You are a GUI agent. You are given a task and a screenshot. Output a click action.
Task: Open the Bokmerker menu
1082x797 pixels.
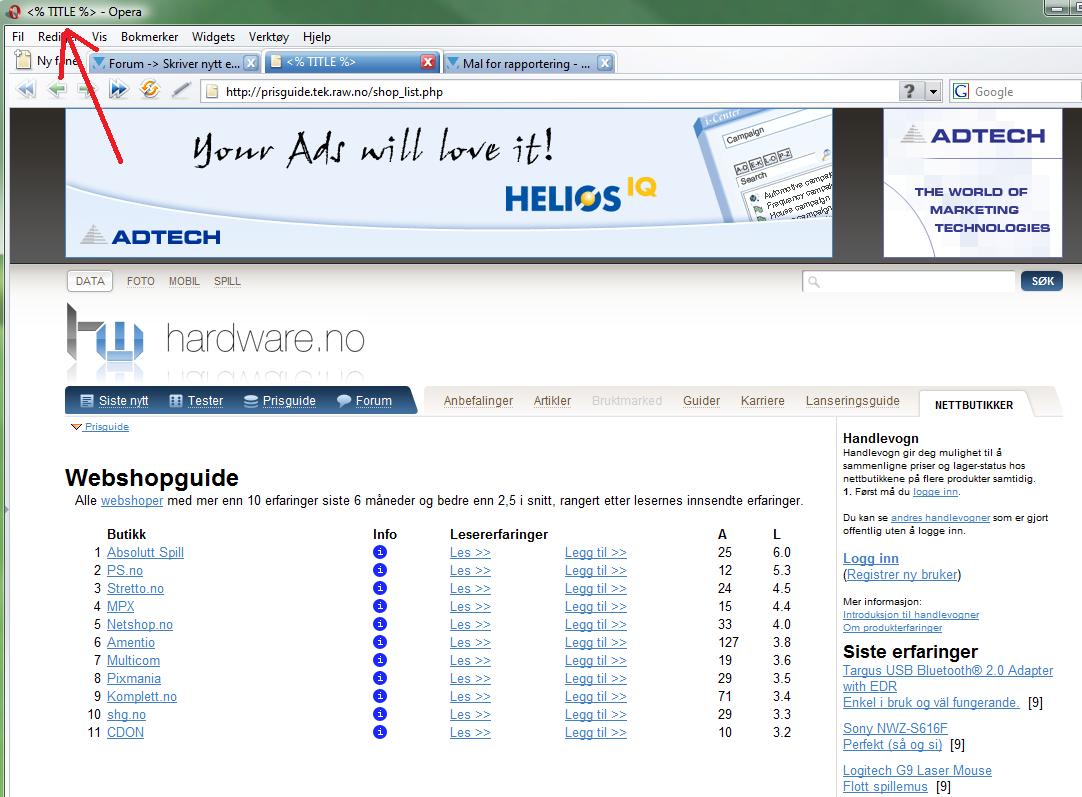(x=149, y=37)
